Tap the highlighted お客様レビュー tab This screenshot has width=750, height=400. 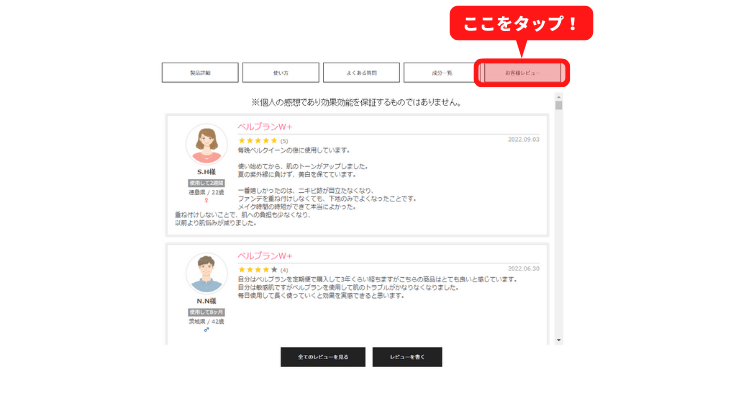[523, 72]
